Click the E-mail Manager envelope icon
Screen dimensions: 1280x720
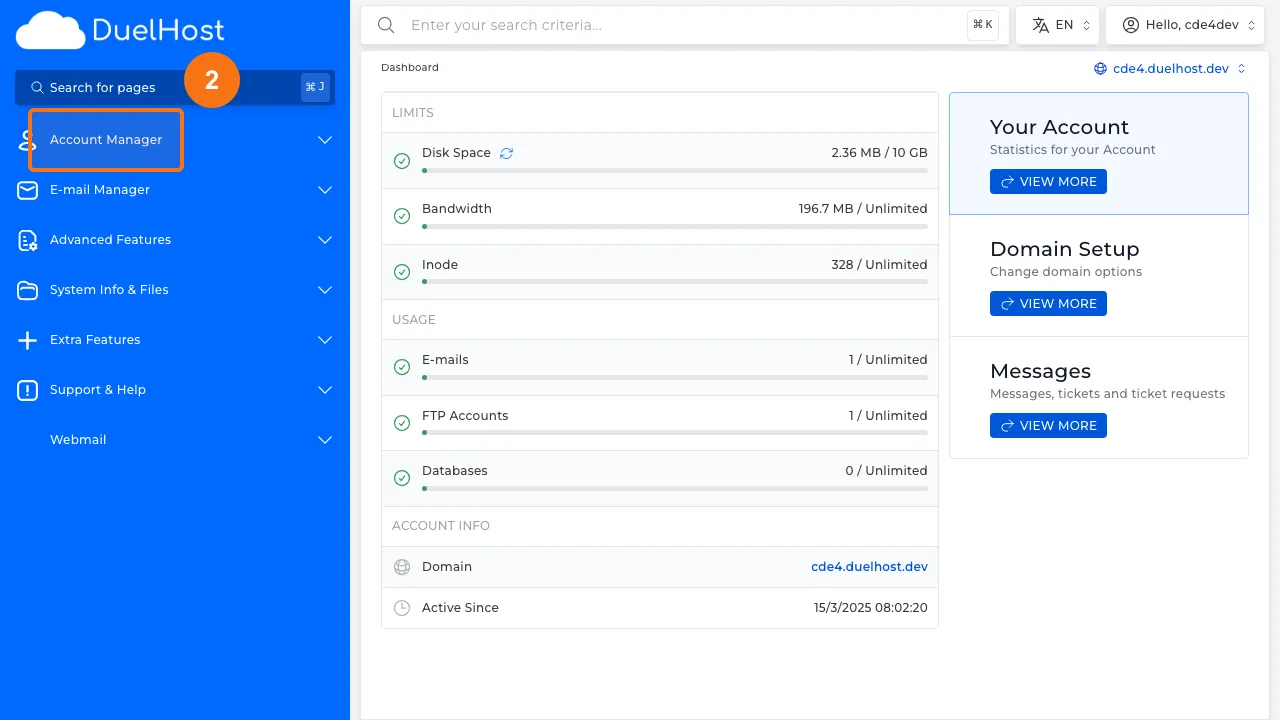(27, 190)
